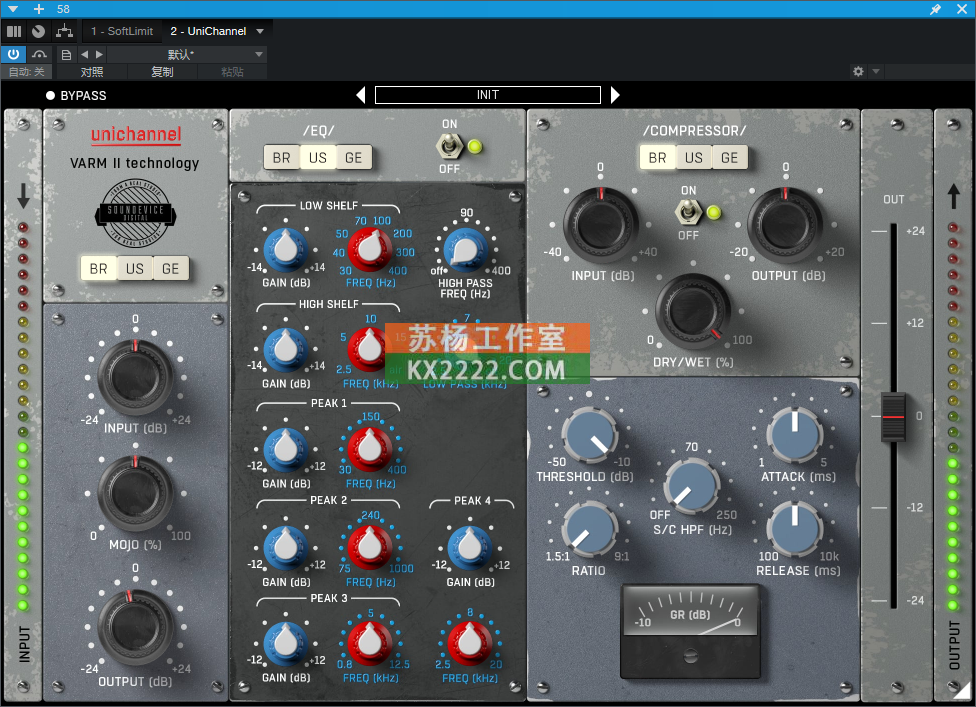Viewport: 976px width, 707px height.
Task: Click the GR (dB) meter display
Action: 690,611
